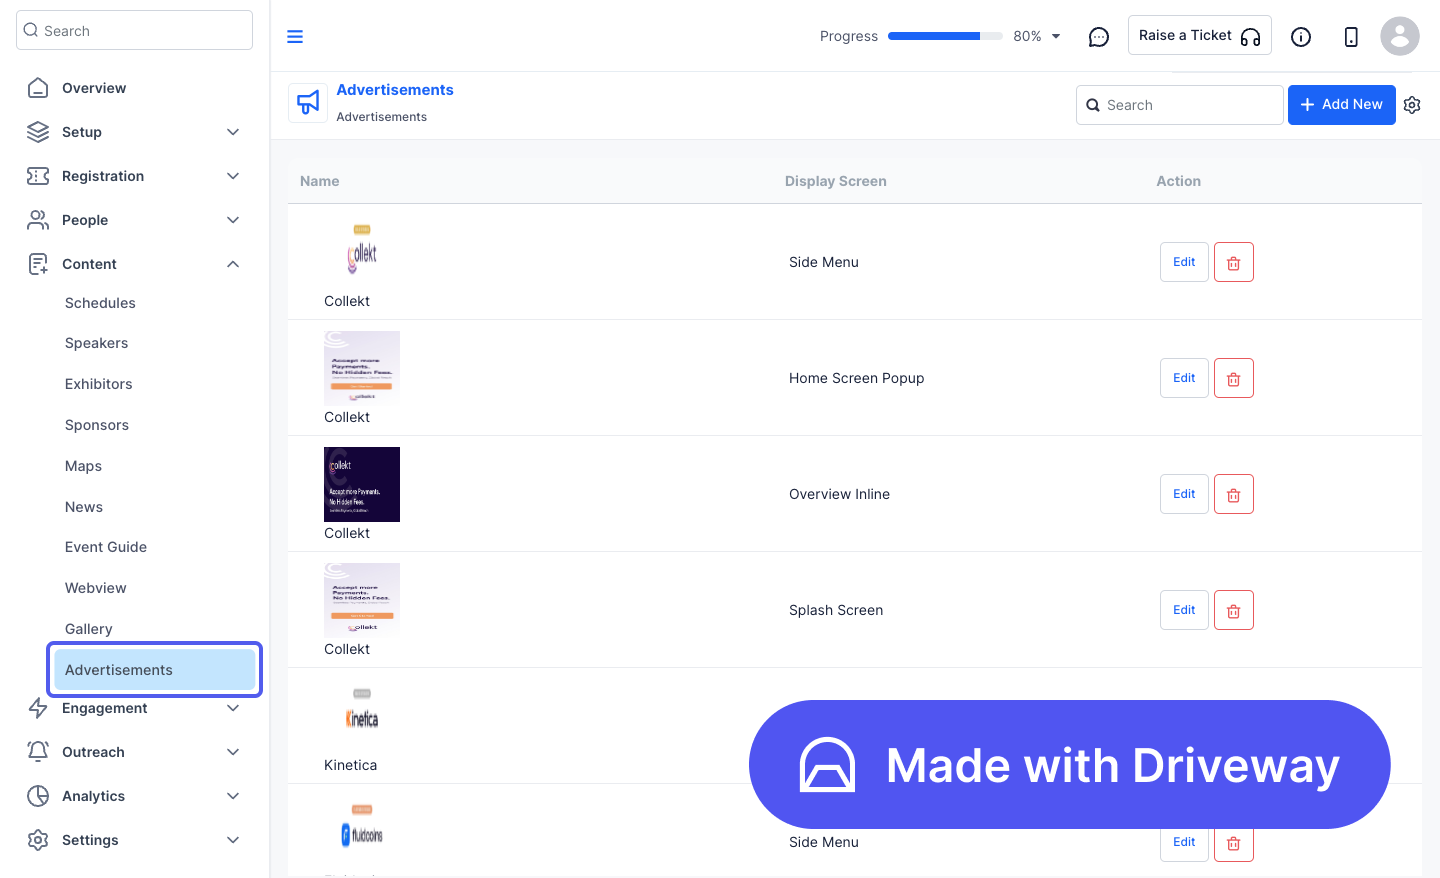Expand the People section chevron
This screenshot has width=1440, height=878.
tap(233, 220)
